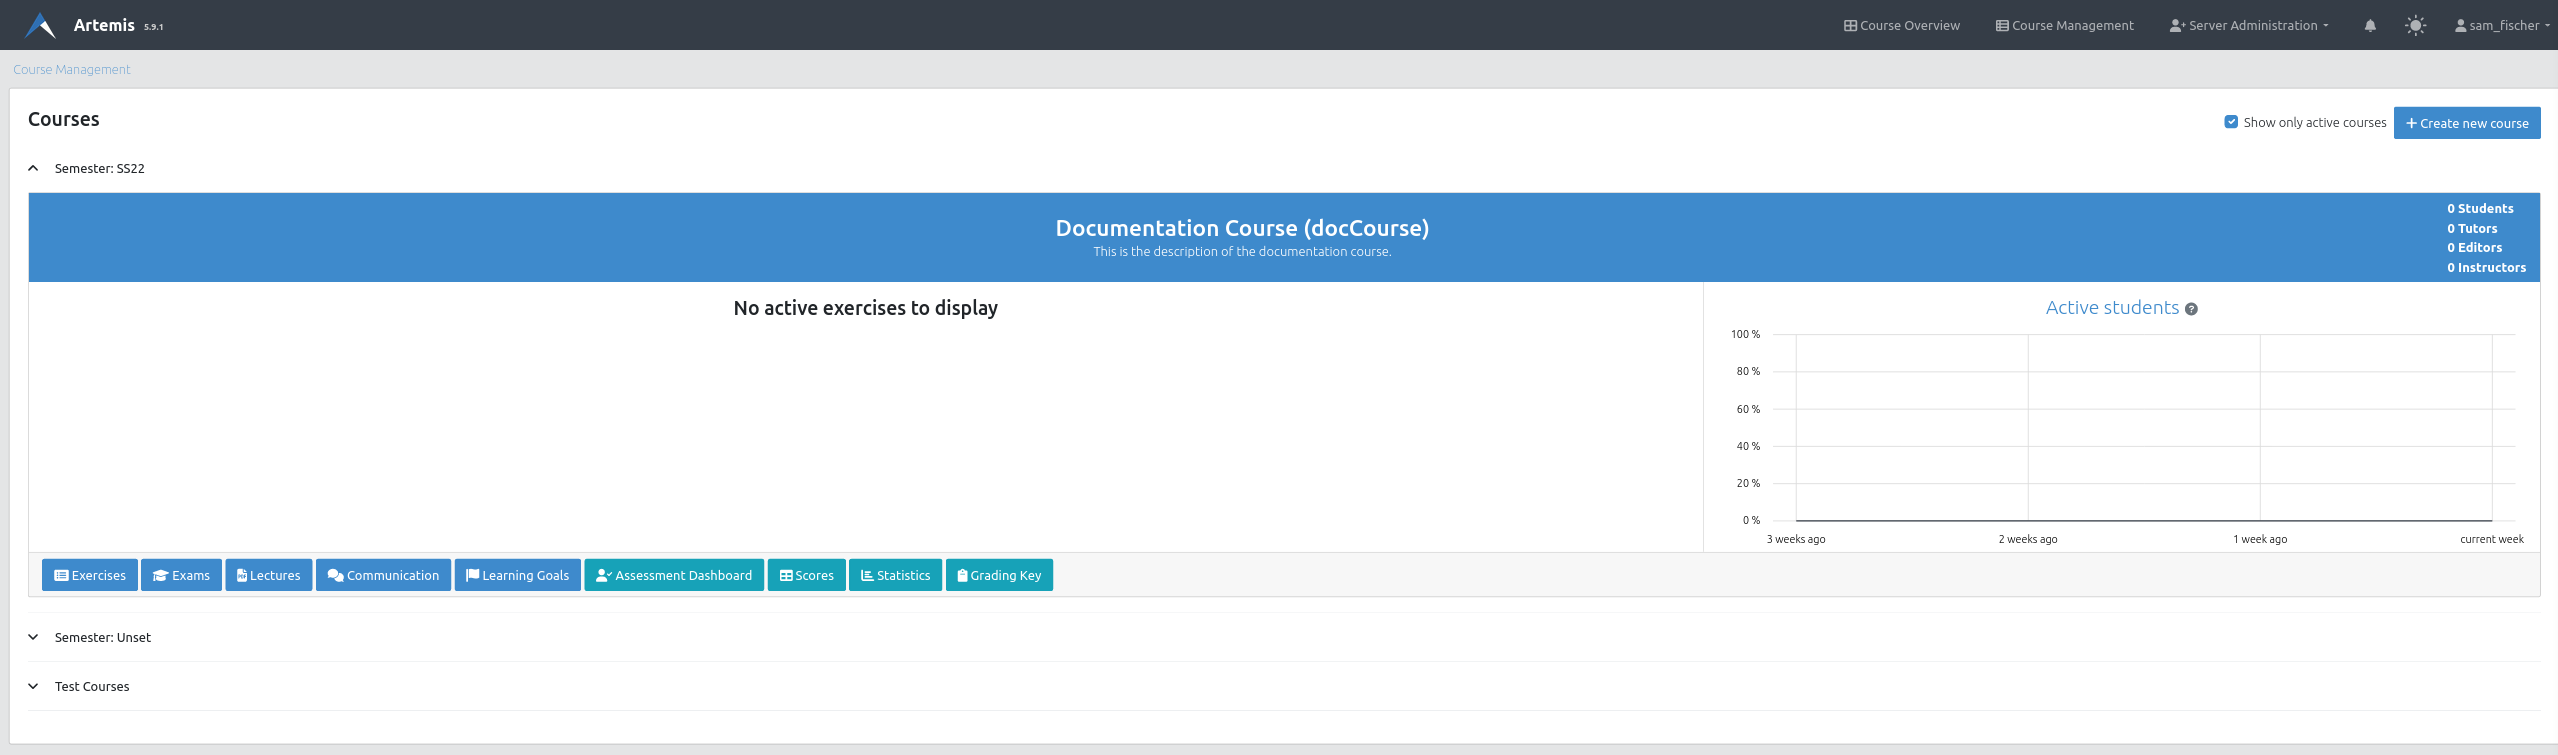This screenshot has width=2558, height=755.
Task: Expand the Semester: Unset section
Action: (34, 637)
